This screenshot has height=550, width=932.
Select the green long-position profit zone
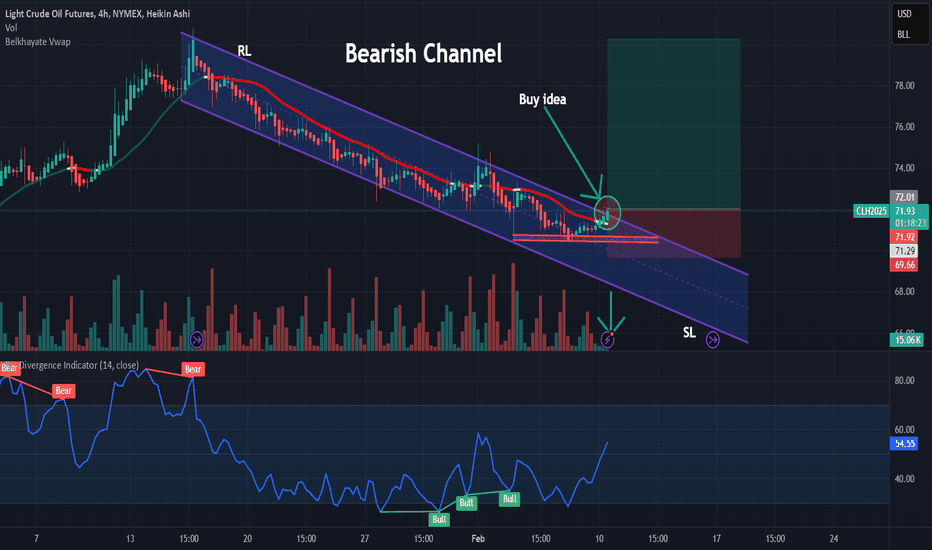tap(674, 124)
